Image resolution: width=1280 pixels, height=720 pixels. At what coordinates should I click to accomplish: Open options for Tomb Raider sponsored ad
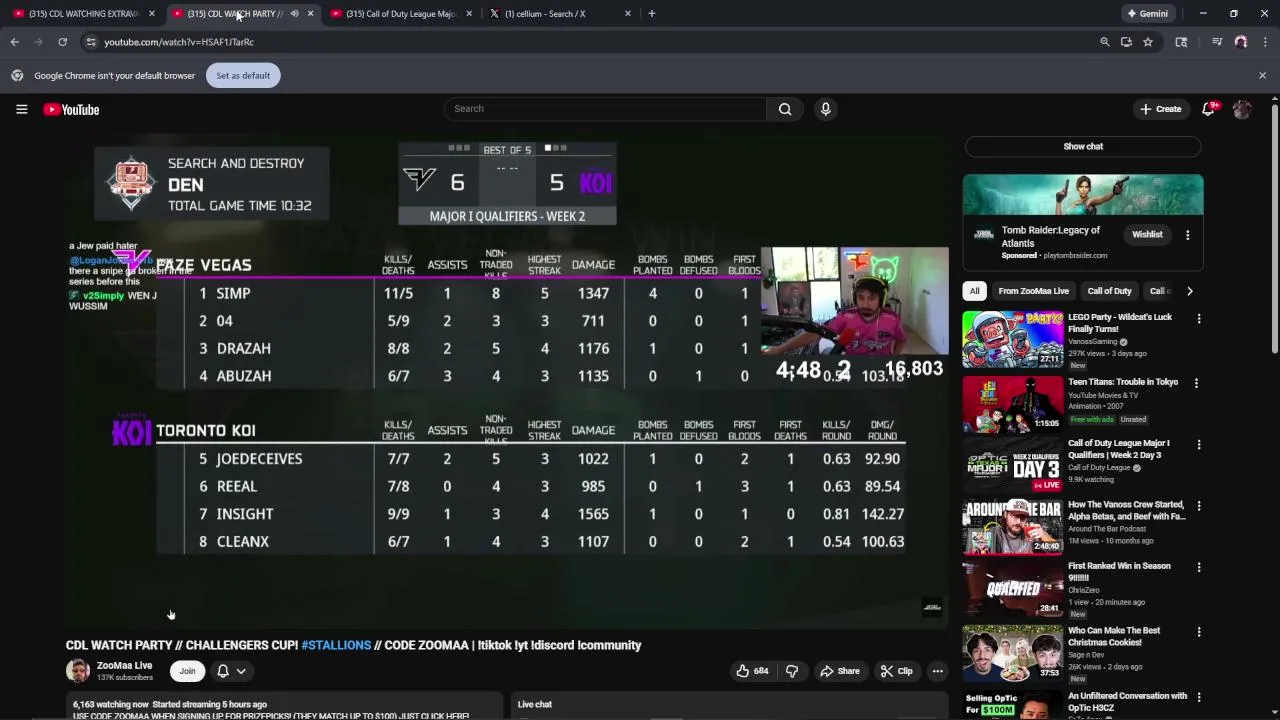click(1187, 235)
